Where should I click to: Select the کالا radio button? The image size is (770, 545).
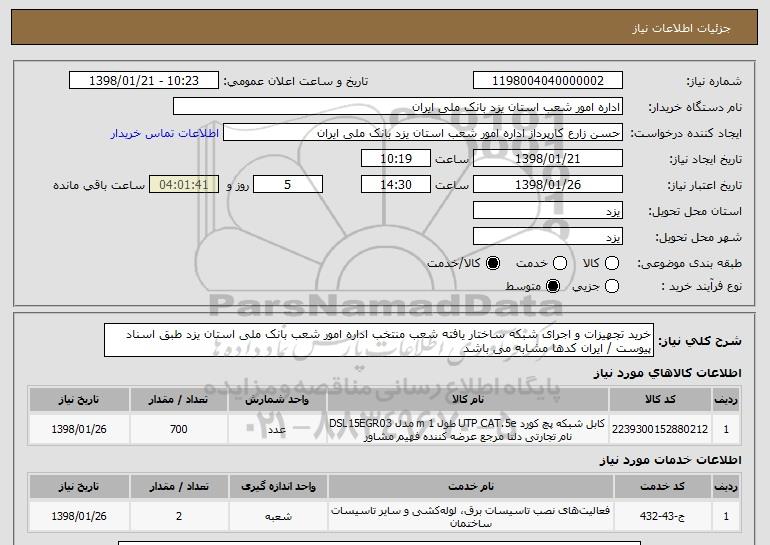[611, 263]
